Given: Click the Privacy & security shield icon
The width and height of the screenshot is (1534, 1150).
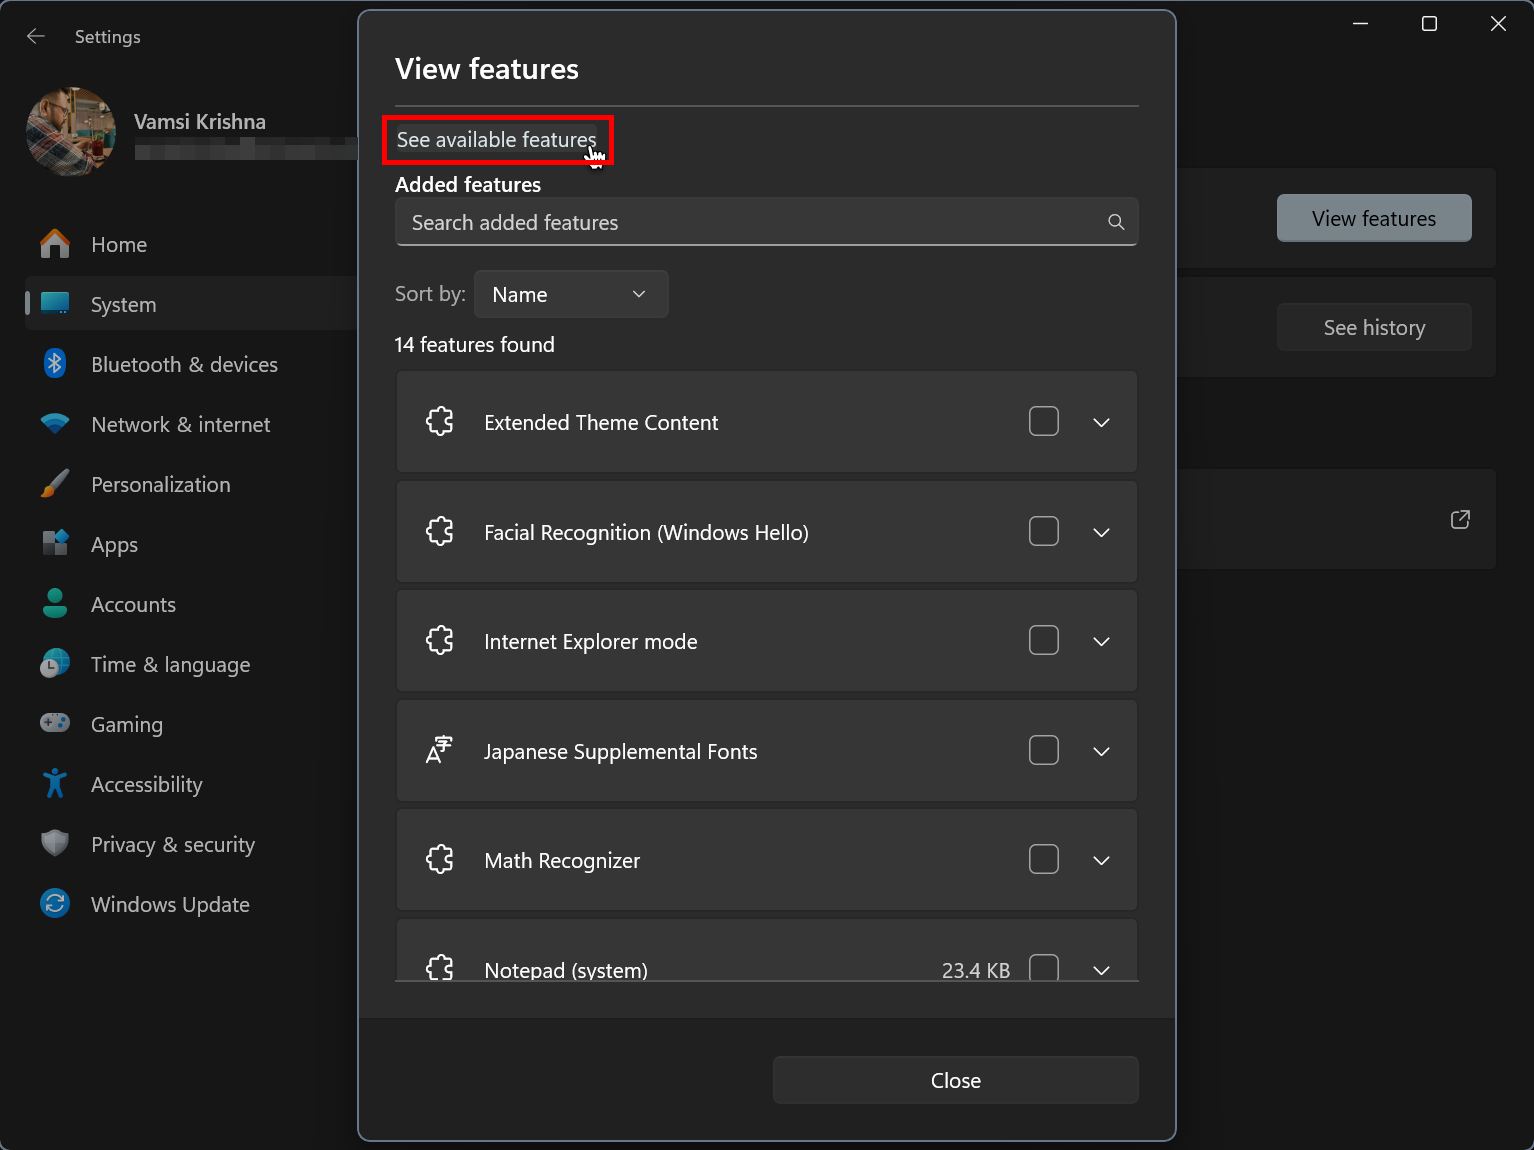Looking at the screenshot, I should pyautogui.click(x=55, y=844).
